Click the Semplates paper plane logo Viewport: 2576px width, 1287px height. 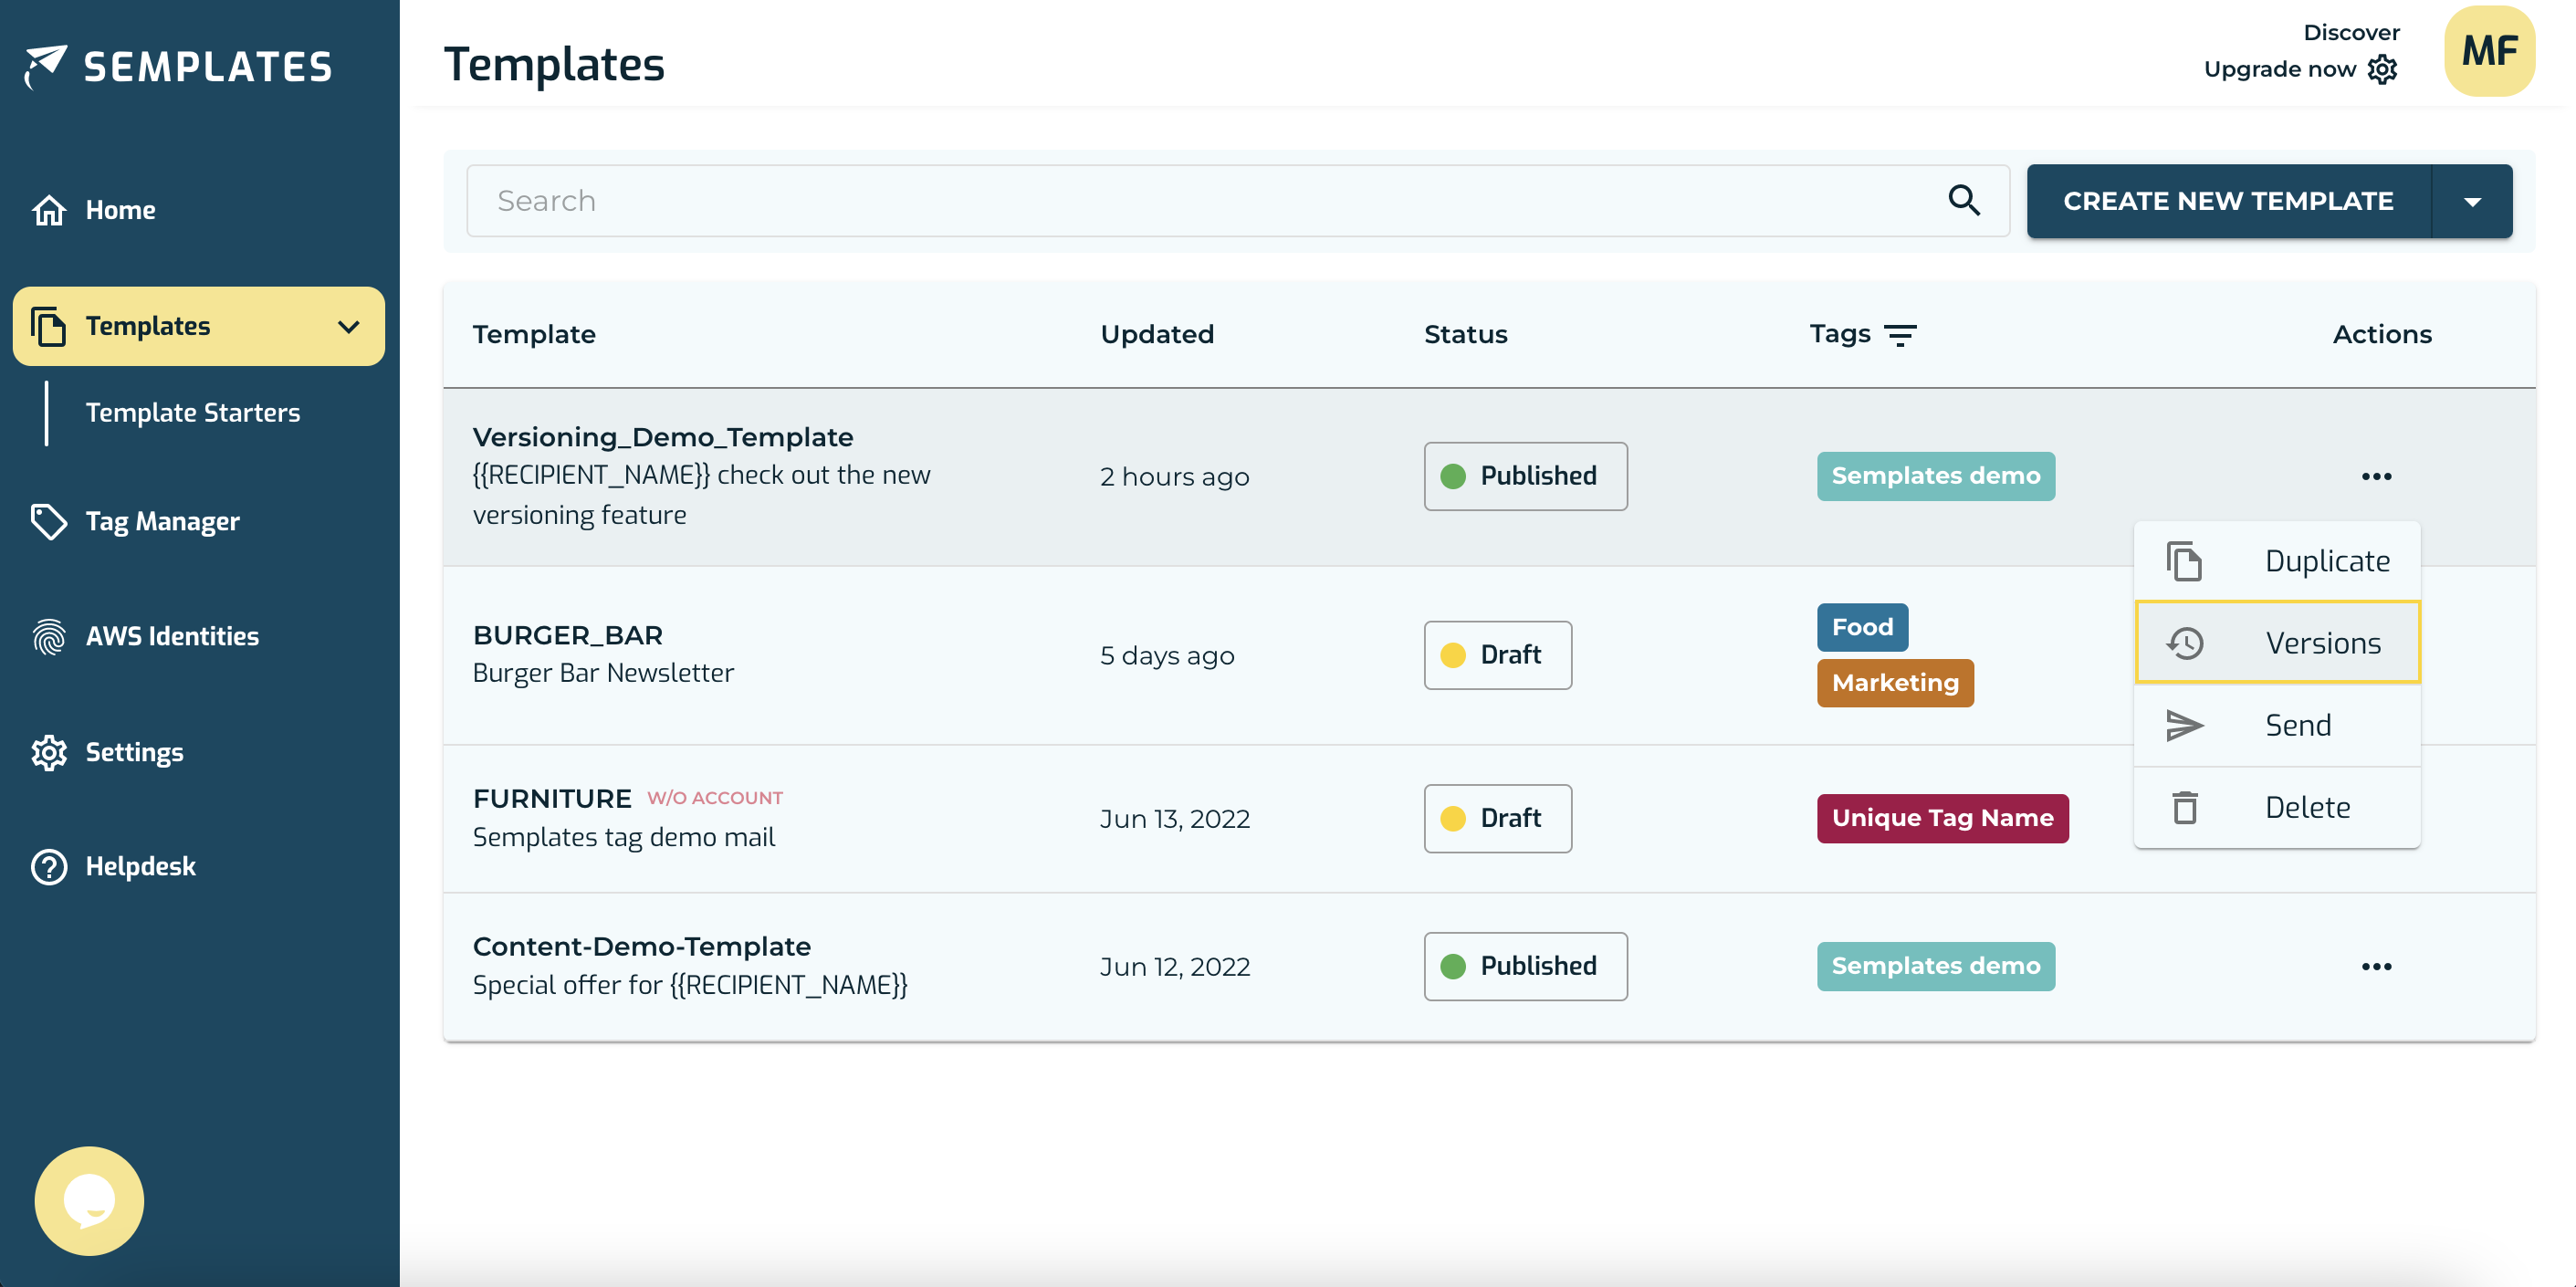click(45, 66)
